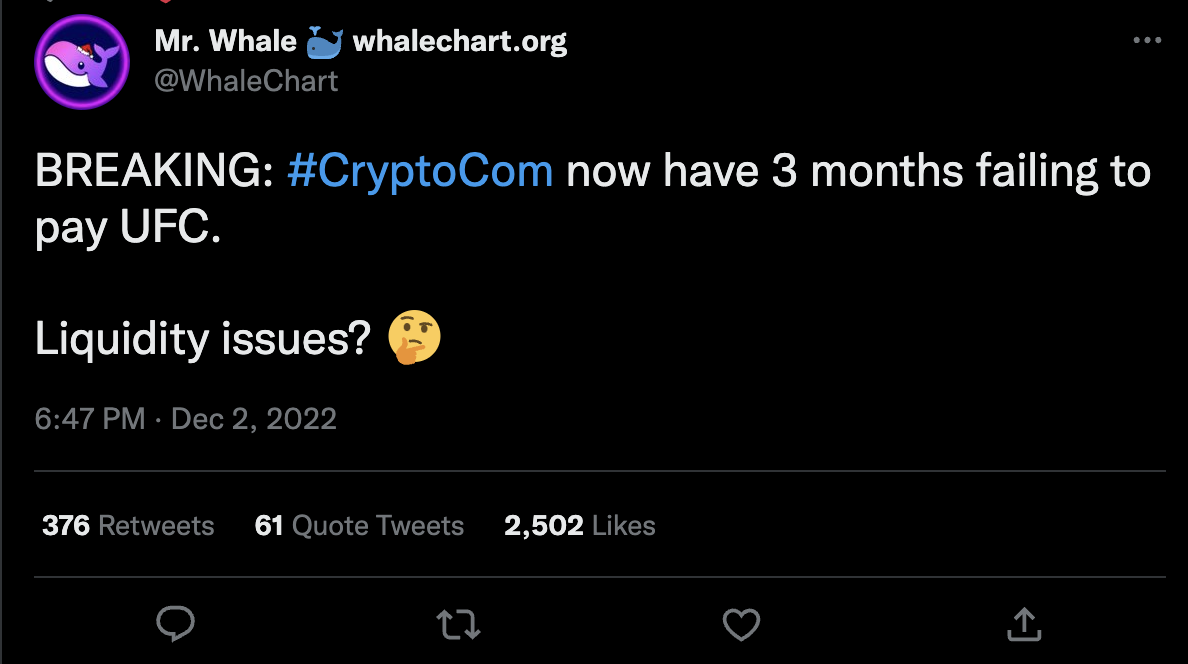This screenshot has height=664, width=1188.
Task: Open the three-dot more options menu
Action: click(x=1147, y=40)
